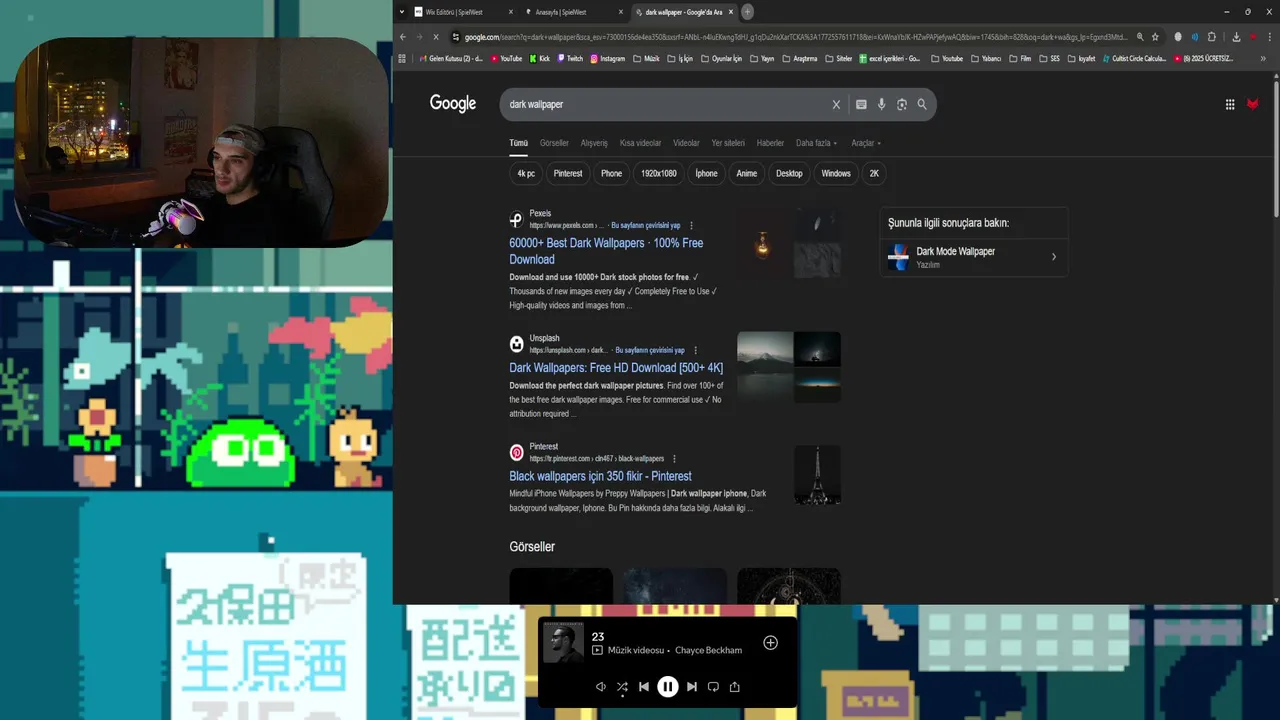
Task: Click the Google logo
Action: coord(453,104)
